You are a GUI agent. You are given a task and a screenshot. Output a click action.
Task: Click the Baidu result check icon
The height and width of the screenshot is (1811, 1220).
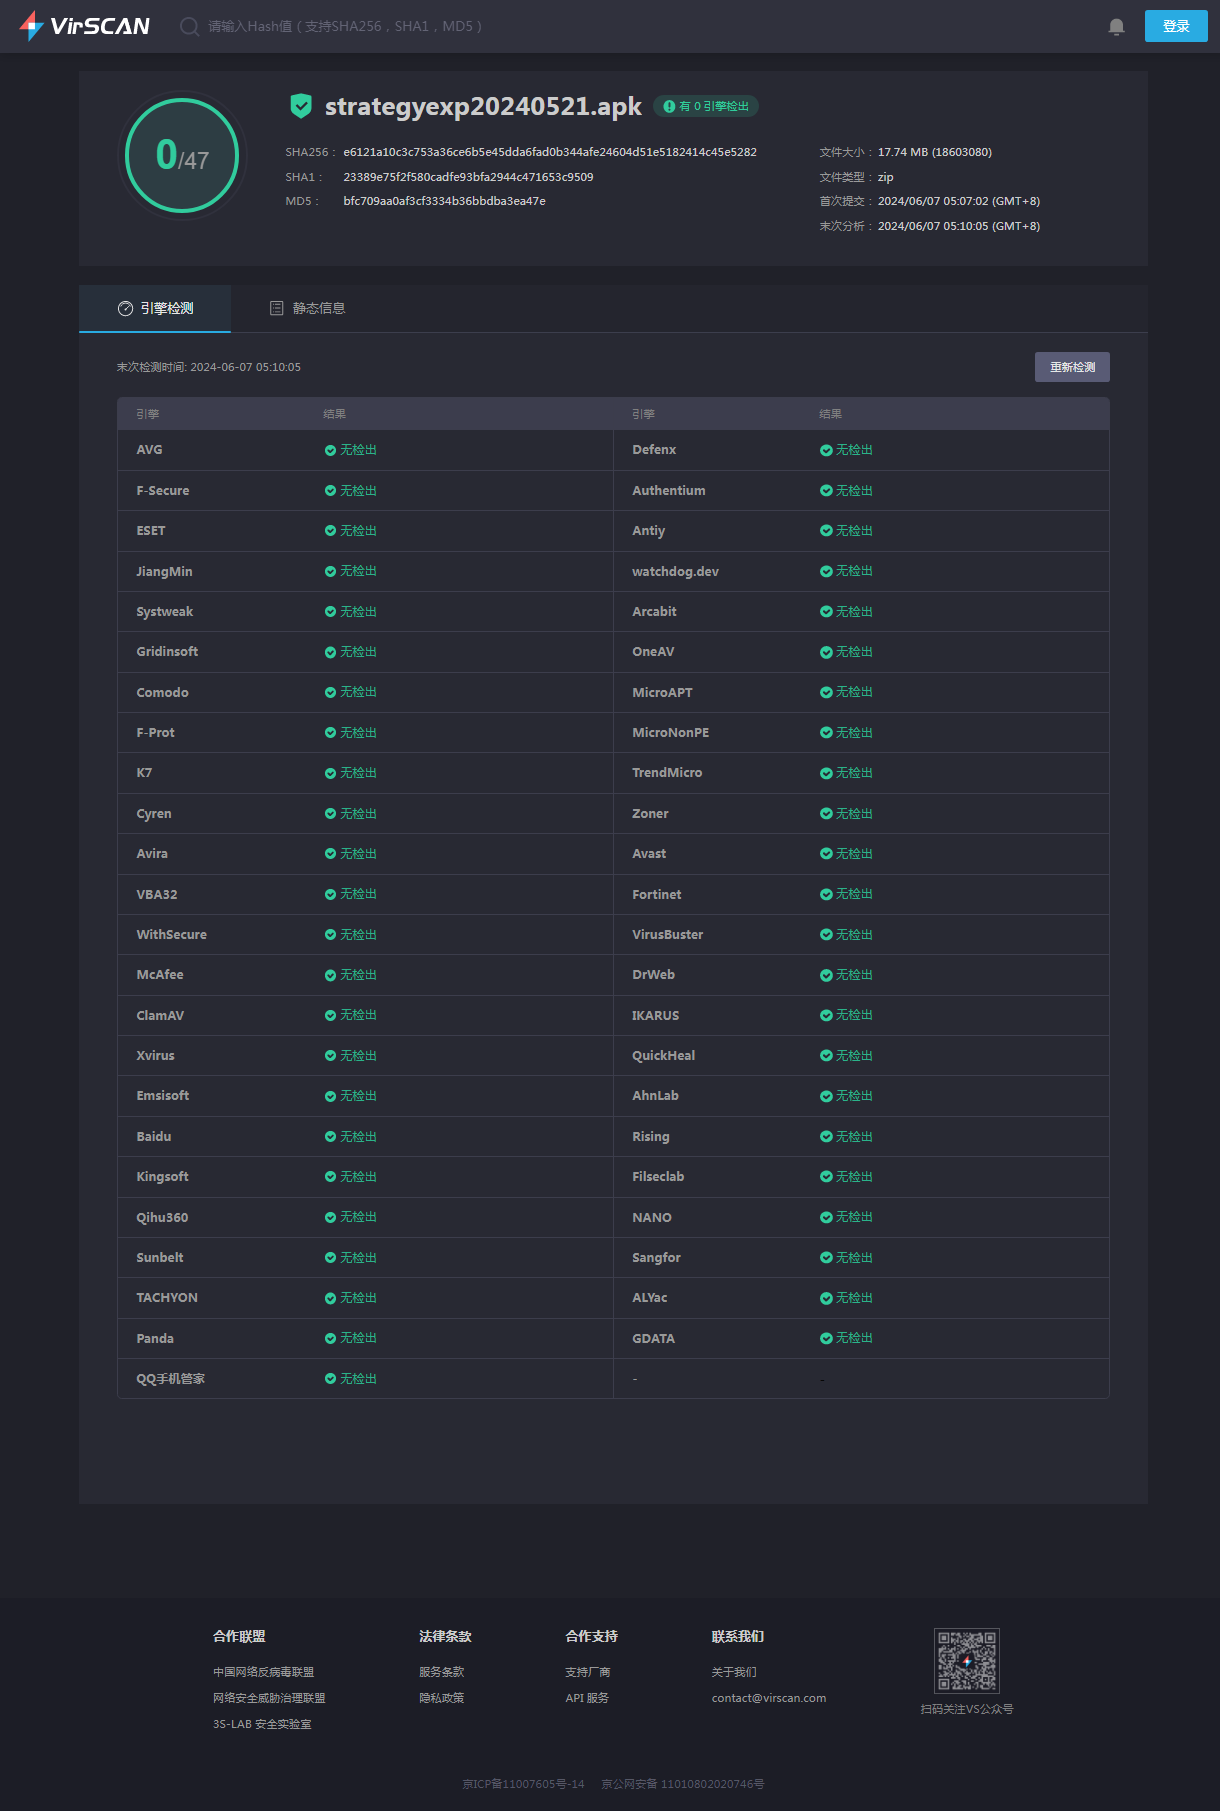pos(330,1137)
